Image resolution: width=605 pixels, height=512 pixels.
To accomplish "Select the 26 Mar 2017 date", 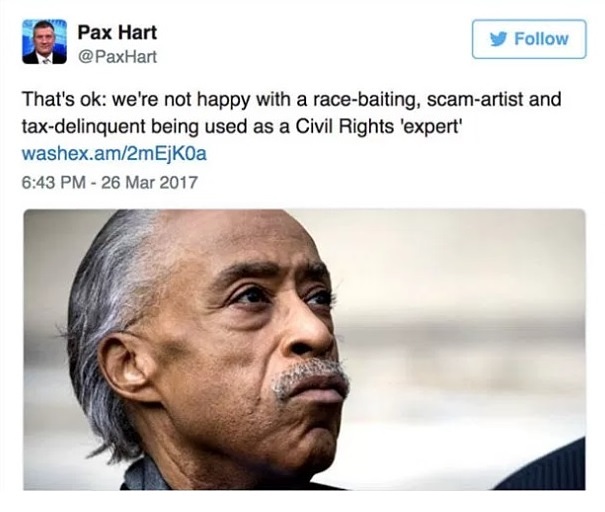I will click(x=150, y=182).
